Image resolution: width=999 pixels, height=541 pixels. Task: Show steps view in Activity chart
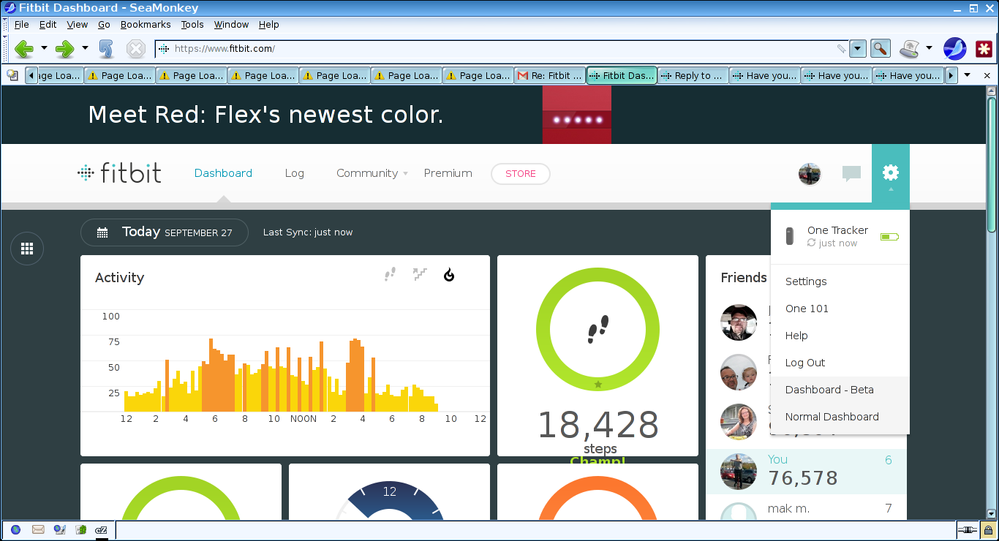[390, 275]
